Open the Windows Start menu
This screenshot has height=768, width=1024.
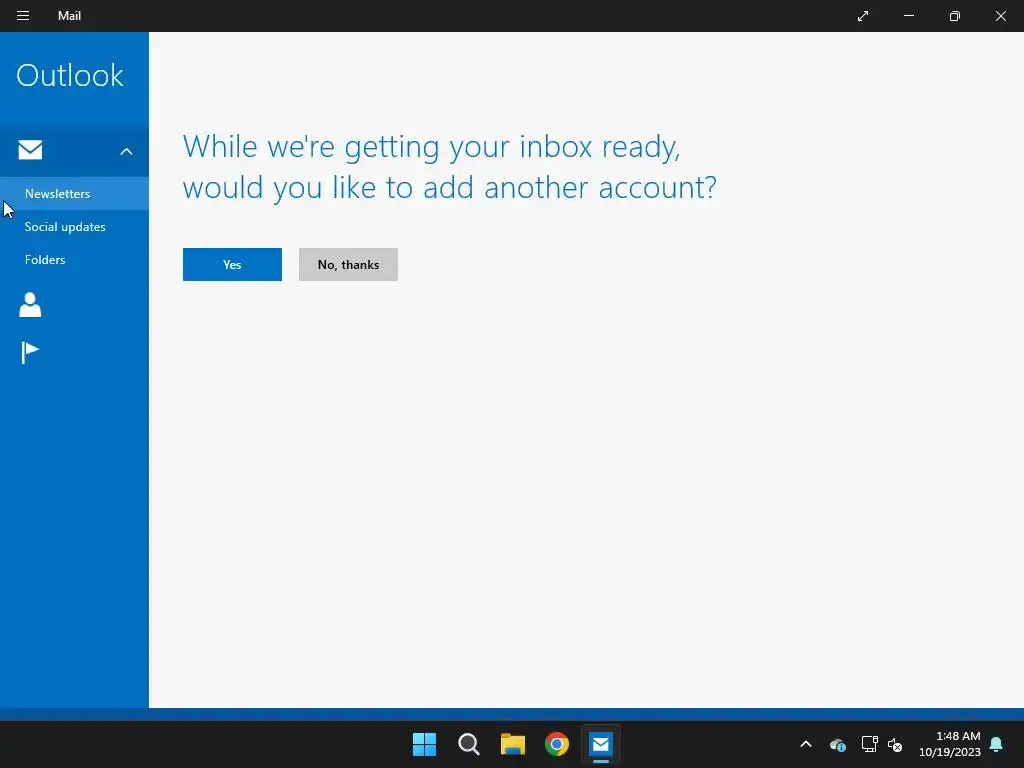[424, 744]
